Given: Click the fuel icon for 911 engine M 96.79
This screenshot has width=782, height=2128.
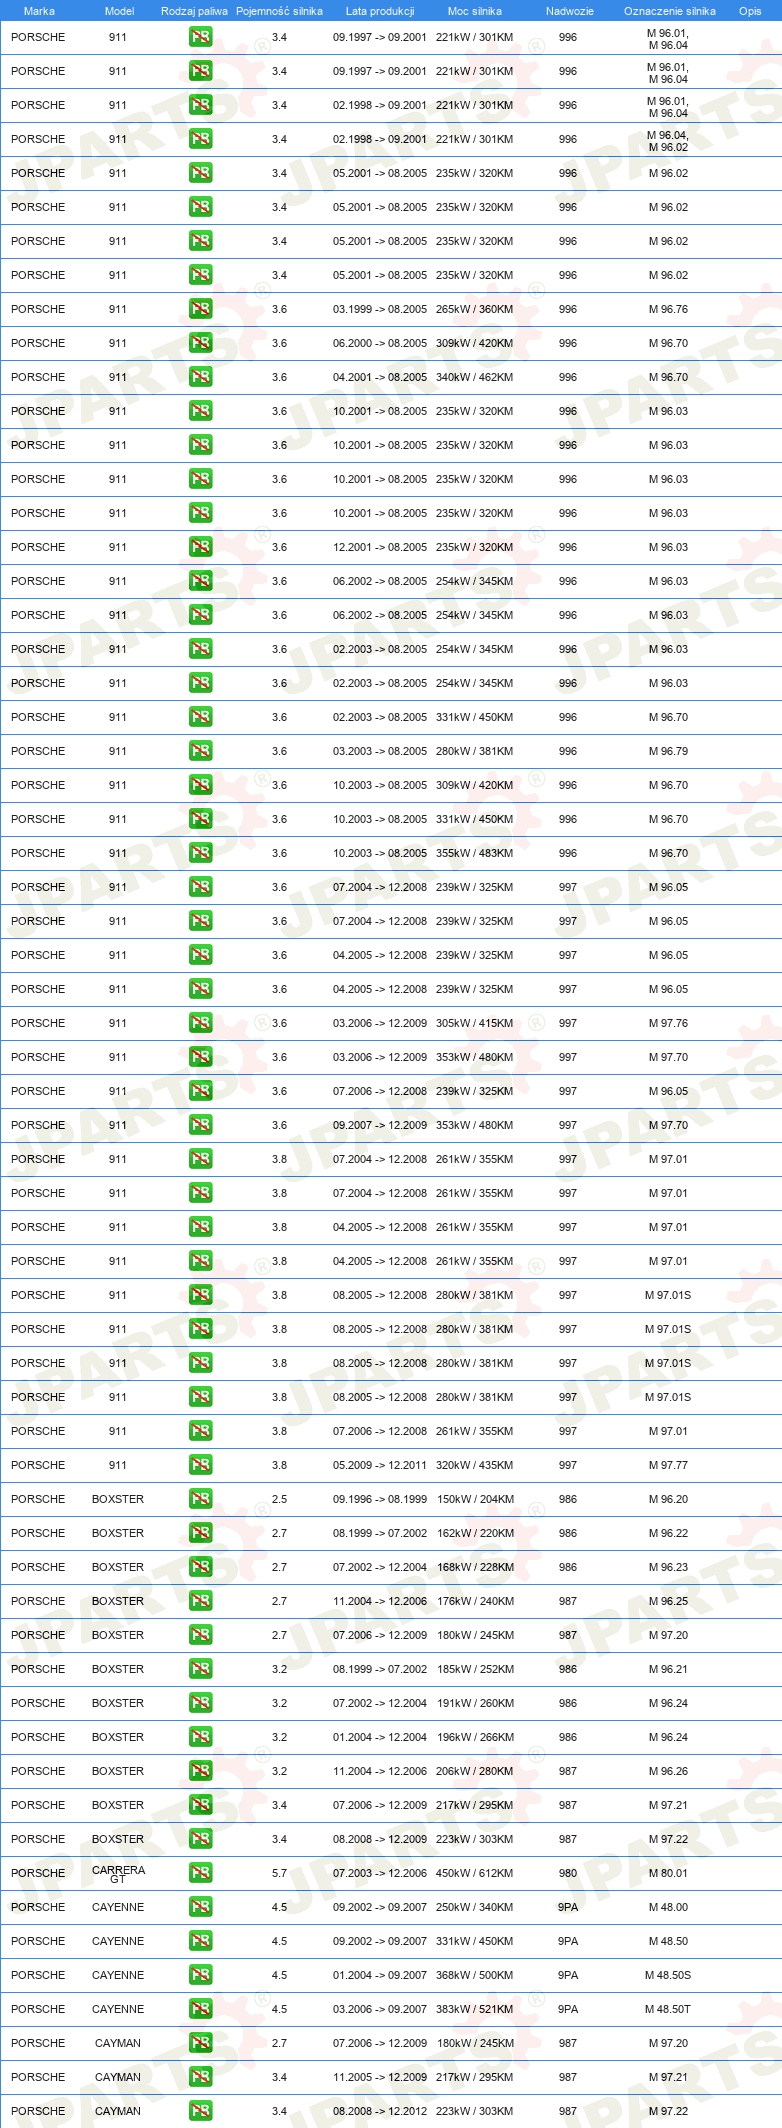Looking at the screenshot, I should (201, 750).
